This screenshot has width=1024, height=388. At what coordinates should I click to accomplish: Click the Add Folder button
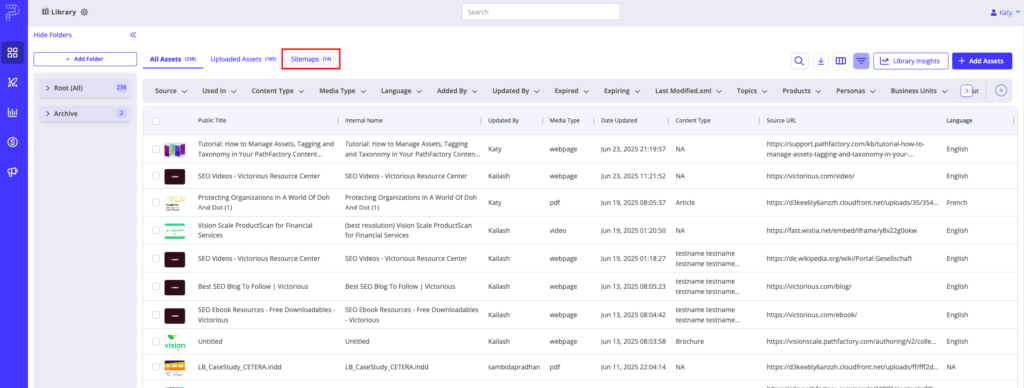[85, 59]
